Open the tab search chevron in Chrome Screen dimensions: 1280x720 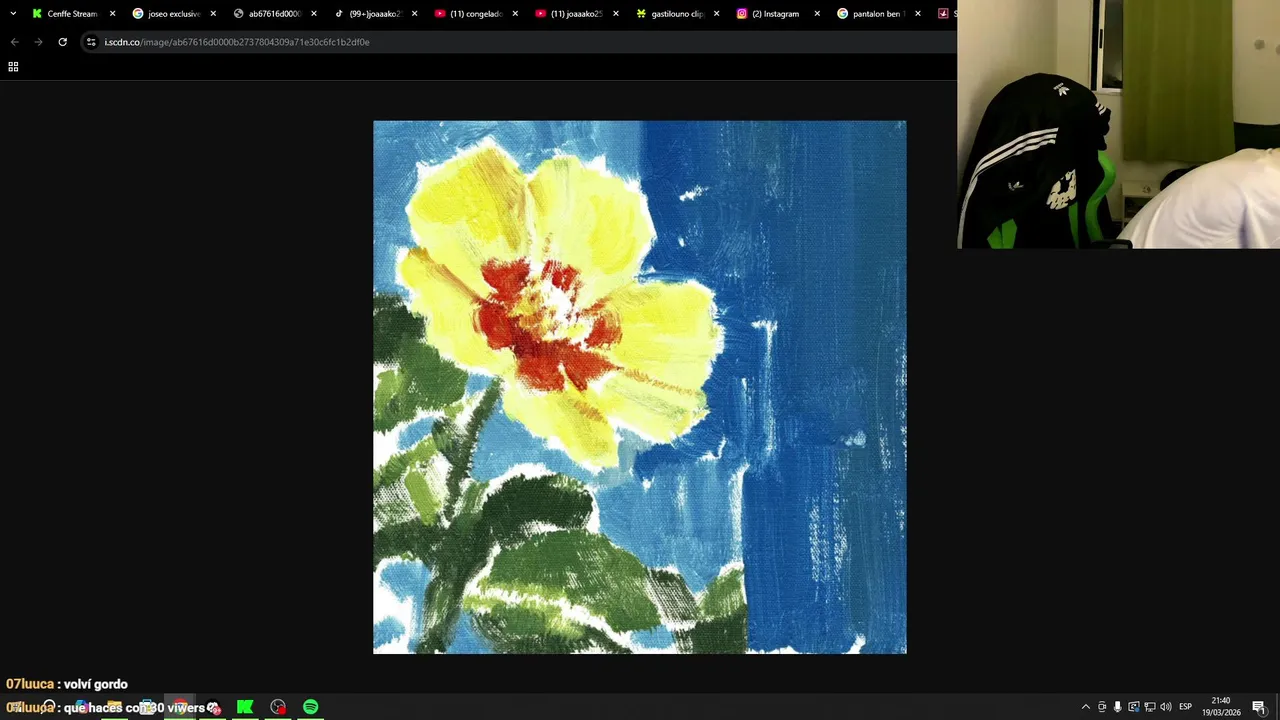pos(13,14)
